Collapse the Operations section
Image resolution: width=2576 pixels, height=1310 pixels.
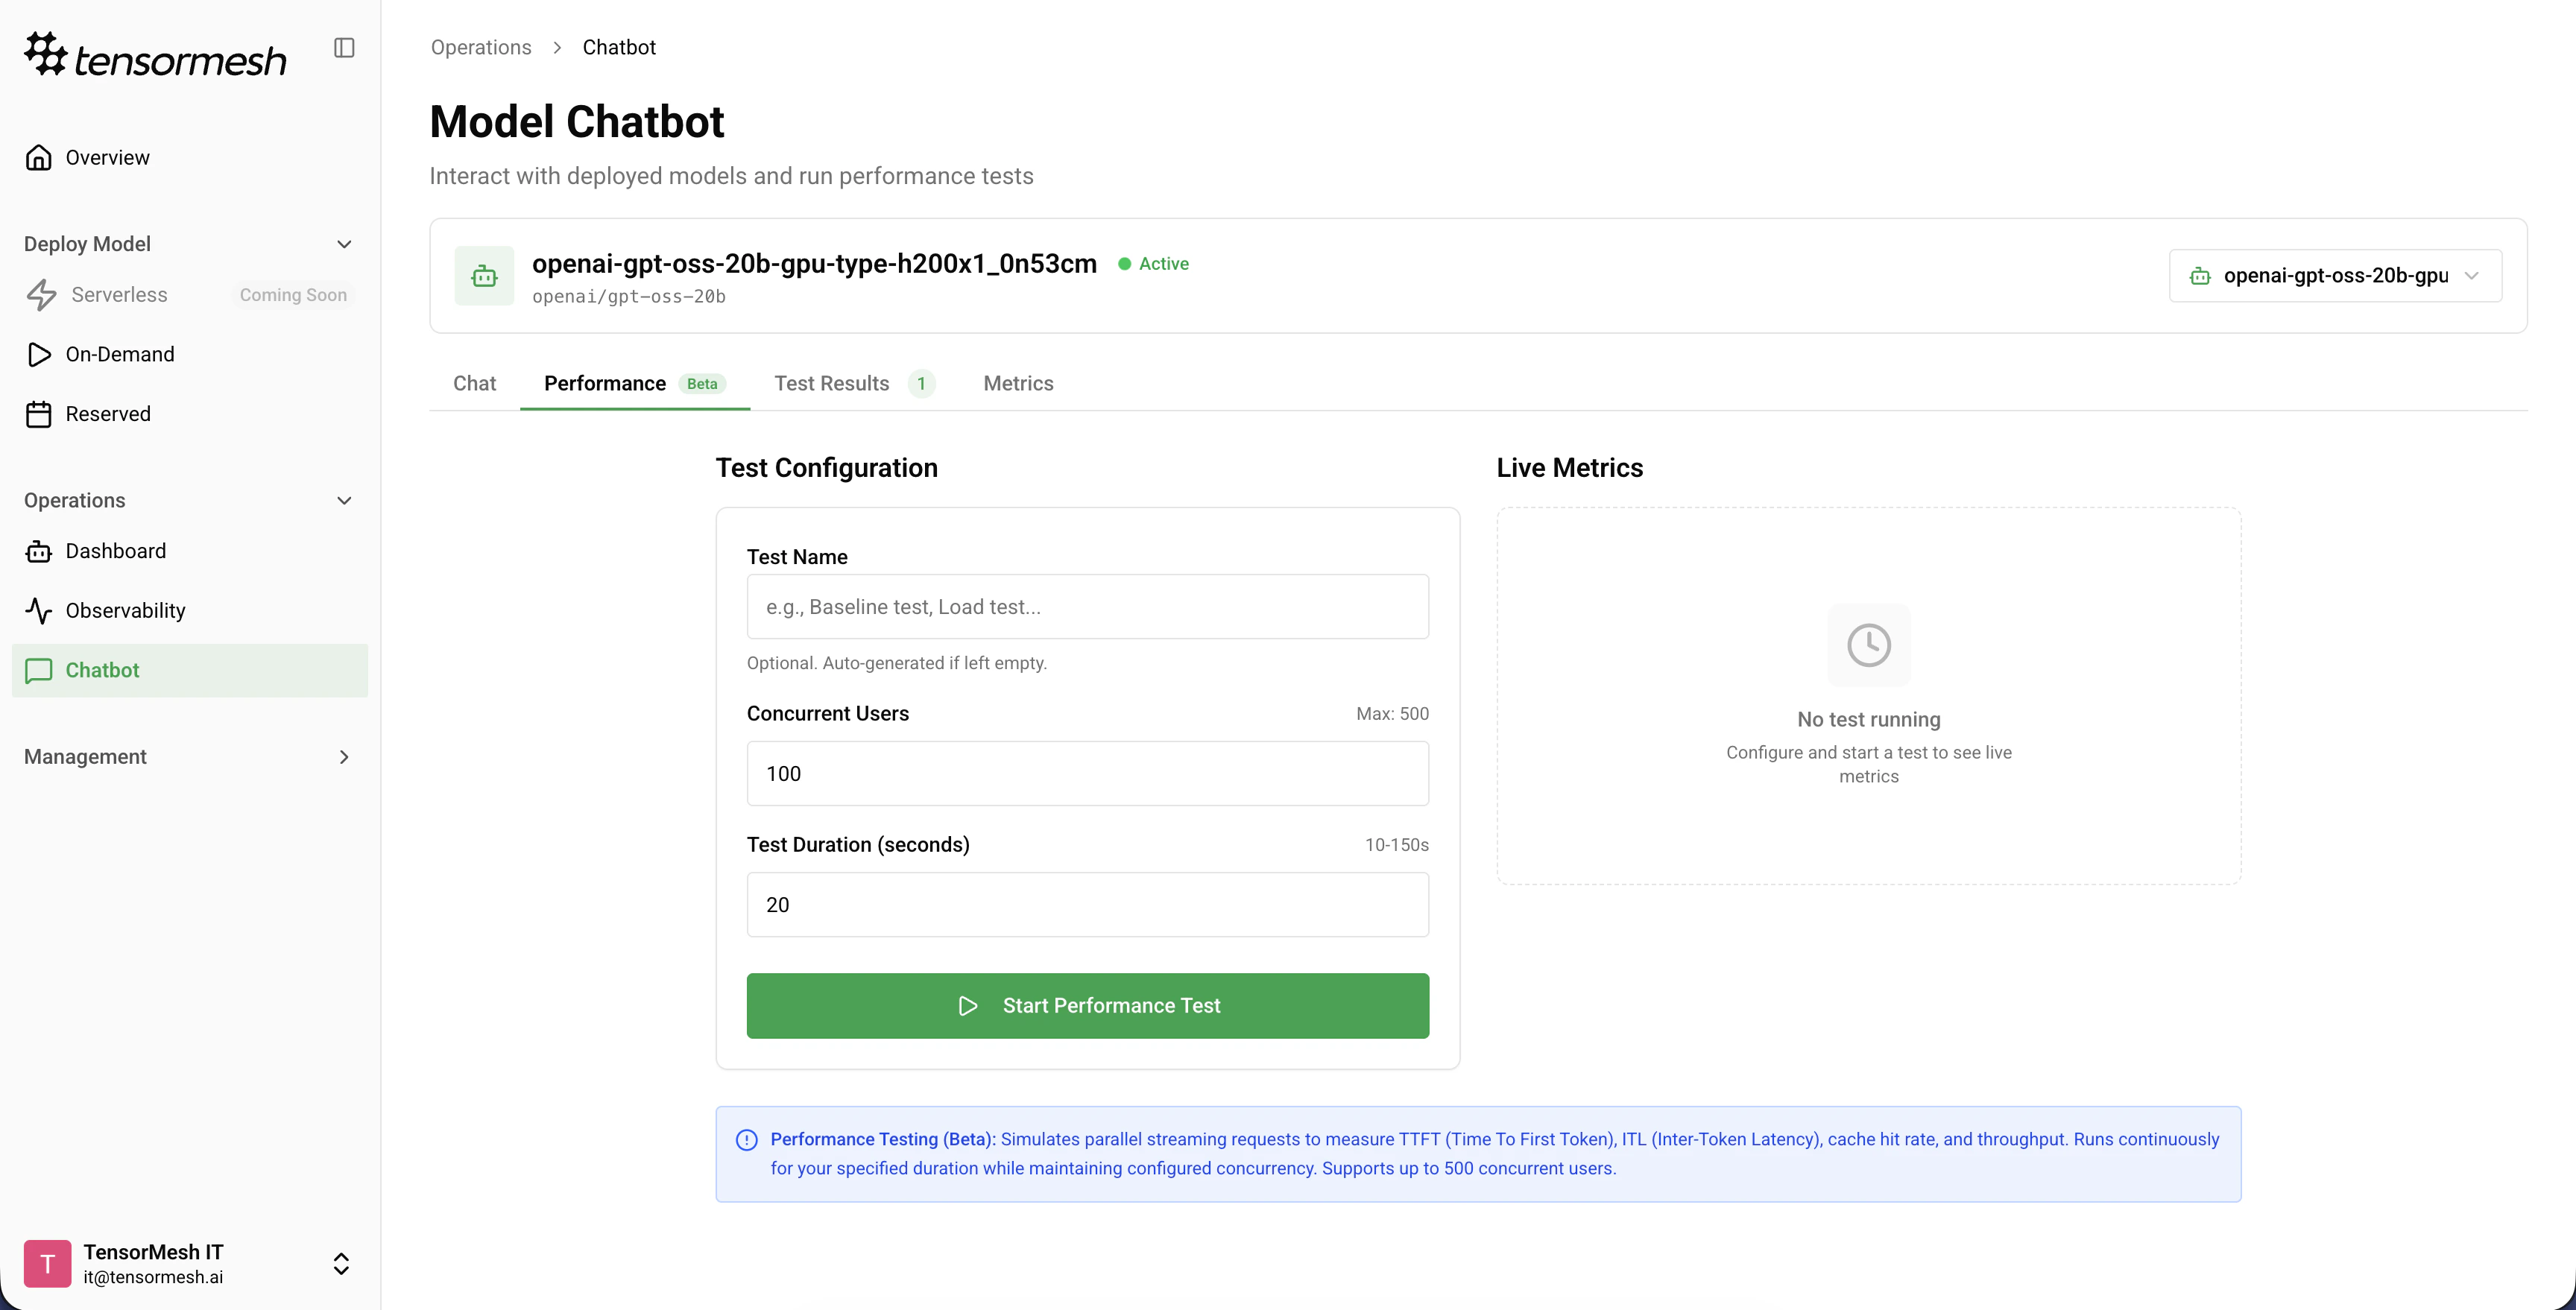point(344,500)
